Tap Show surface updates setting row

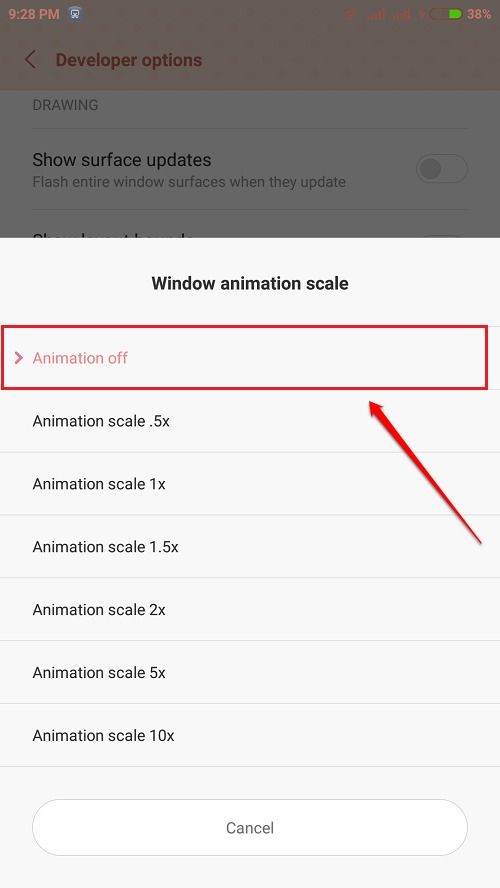250,169
